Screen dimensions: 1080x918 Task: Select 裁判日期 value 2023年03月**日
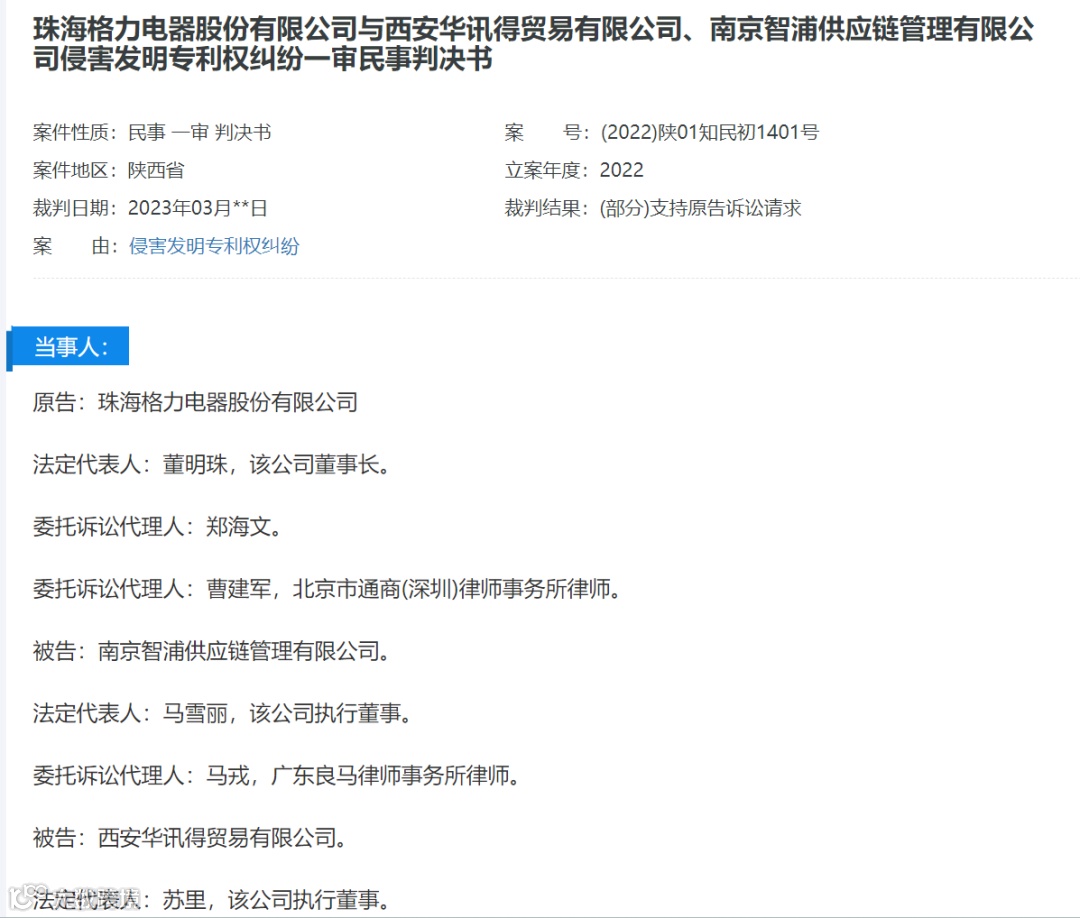coord(198,208)
